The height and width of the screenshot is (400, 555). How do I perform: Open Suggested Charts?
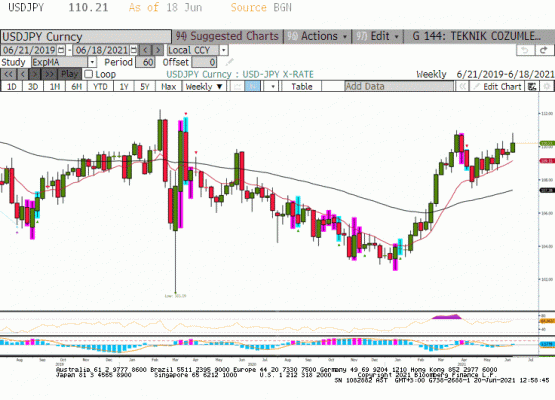click(228, 36)
